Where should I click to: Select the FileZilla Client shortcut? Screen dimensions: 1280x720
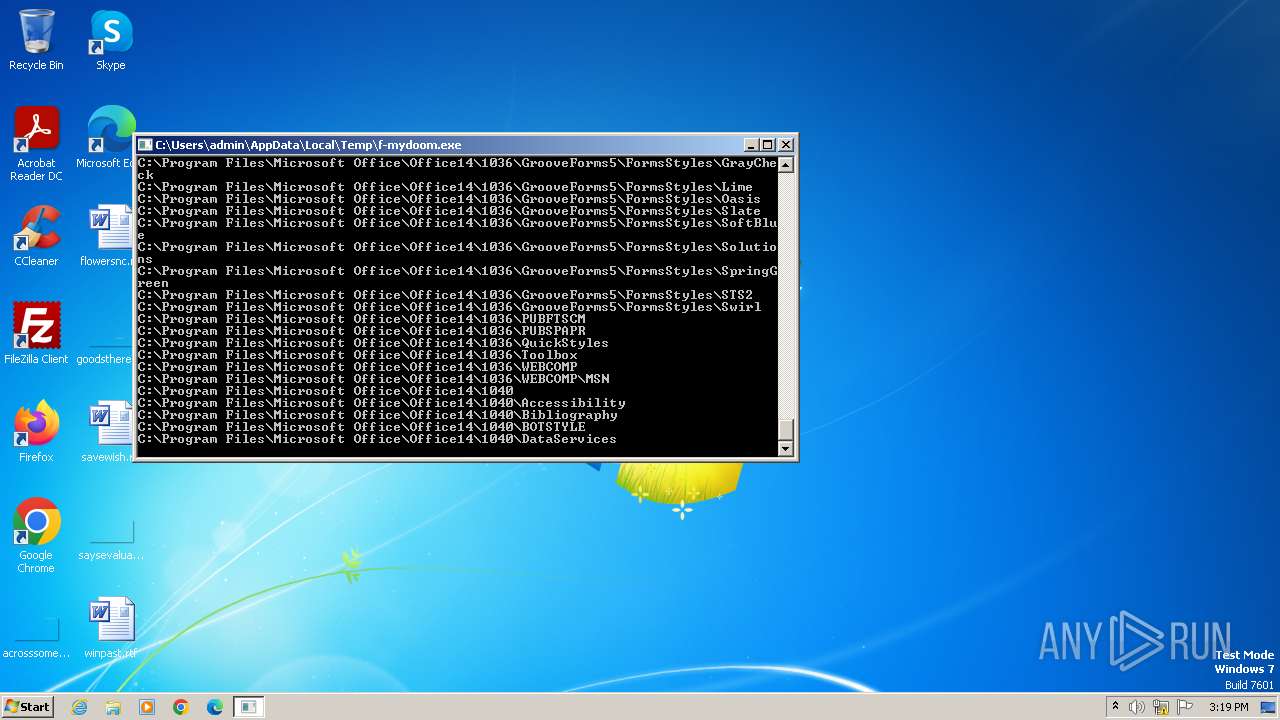coord(36,334)
